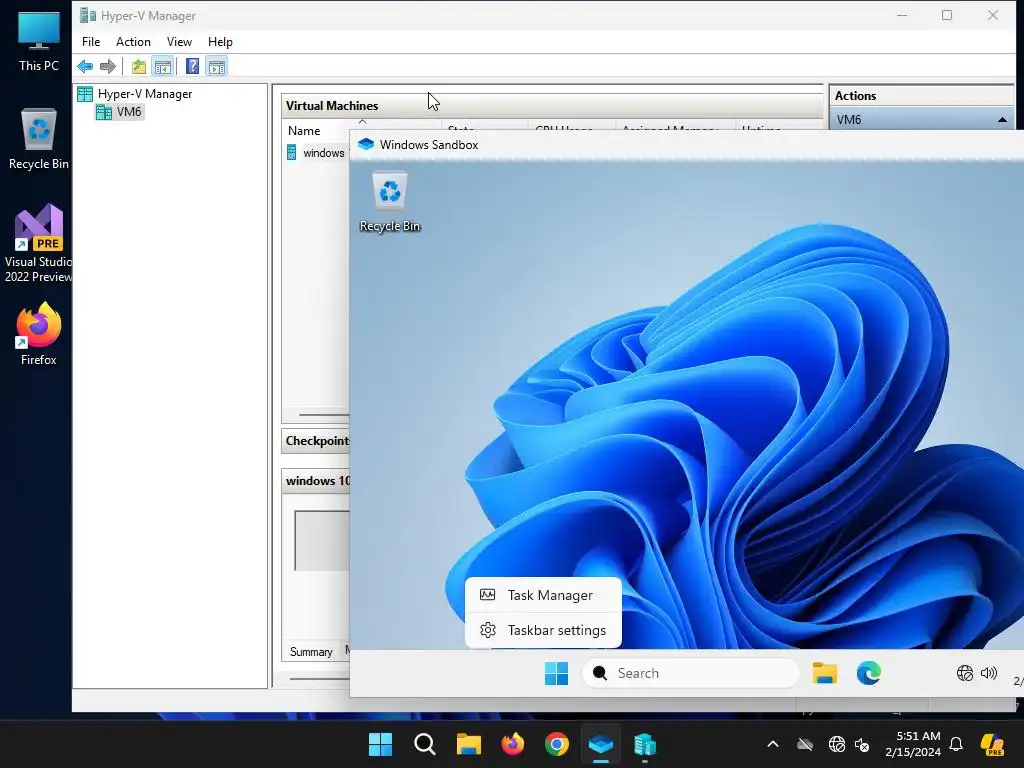The height and width of the screenshot is (768, 1024).
Task: Click the host taskbar Search magnifier
Action: coord(424,744)
